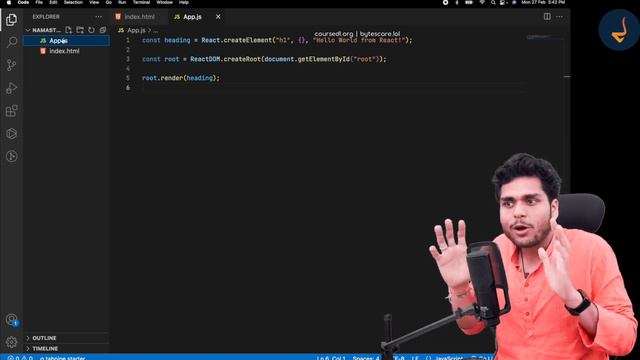This screenshot has width=640, height=360.
Task: Click the errors and warnings status counter
Action: [x=20, y=358]
